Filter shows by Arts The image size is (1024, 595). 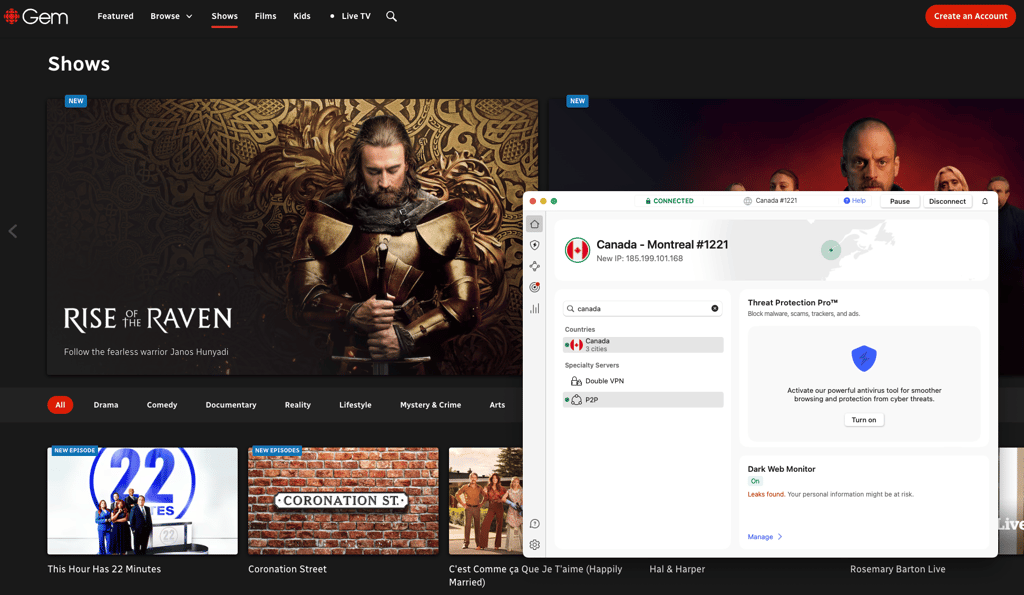pyautogui.click(x=497, y=405)
